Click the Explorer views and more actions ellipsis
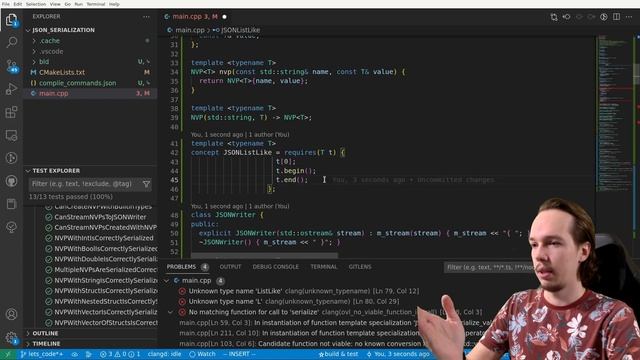Image resolution: width=640 pixels, height=360 pixels. point(146,17)
